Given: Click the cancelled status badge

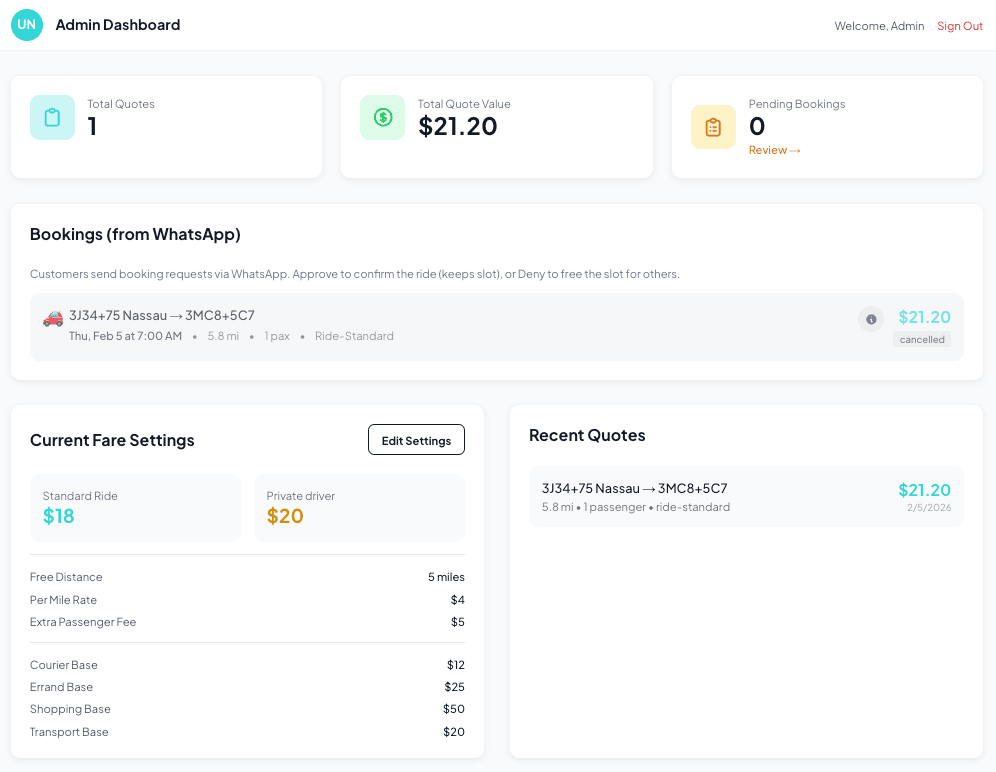Looking at the screenshot, I should pos(922,339).
